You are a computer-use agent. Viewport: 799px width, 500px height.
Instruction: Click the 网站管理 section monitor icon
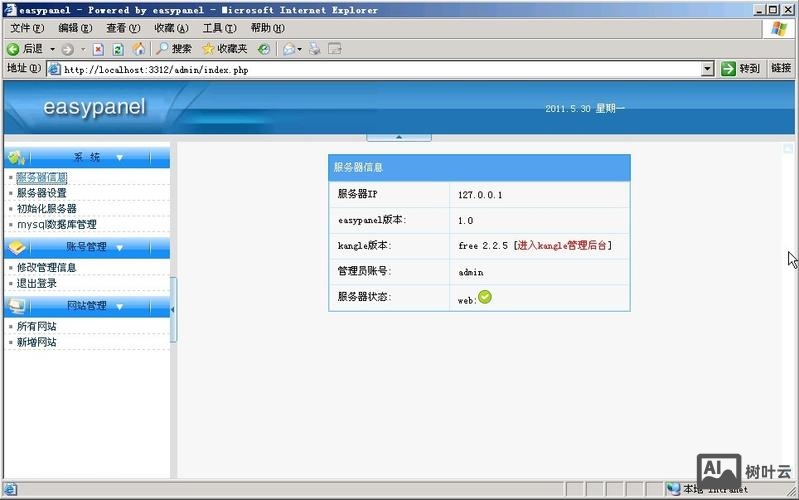click(17, 306)
